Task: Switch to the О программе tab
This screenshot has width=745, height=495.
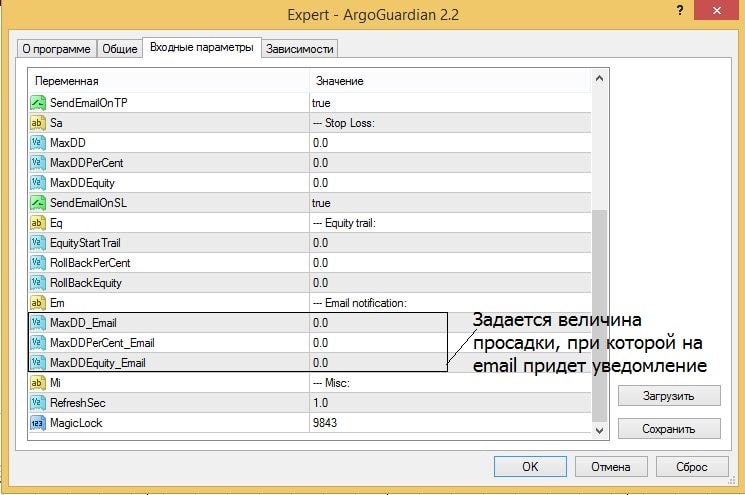Action: point(57,49)
